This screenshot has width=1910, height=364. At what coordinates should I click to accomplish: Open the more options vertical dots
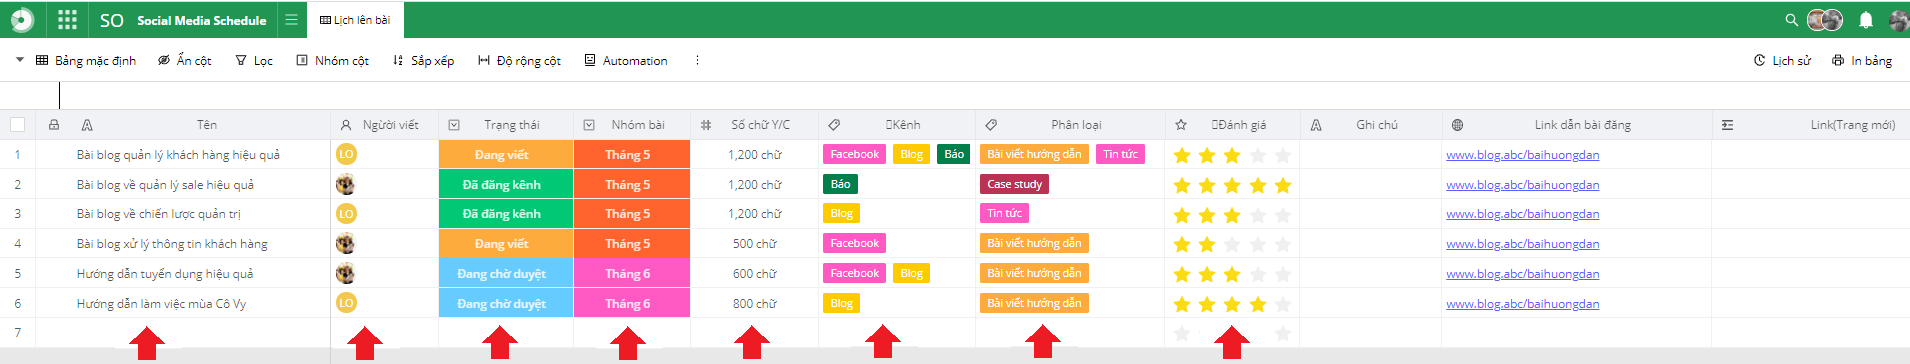pos(697,60)
